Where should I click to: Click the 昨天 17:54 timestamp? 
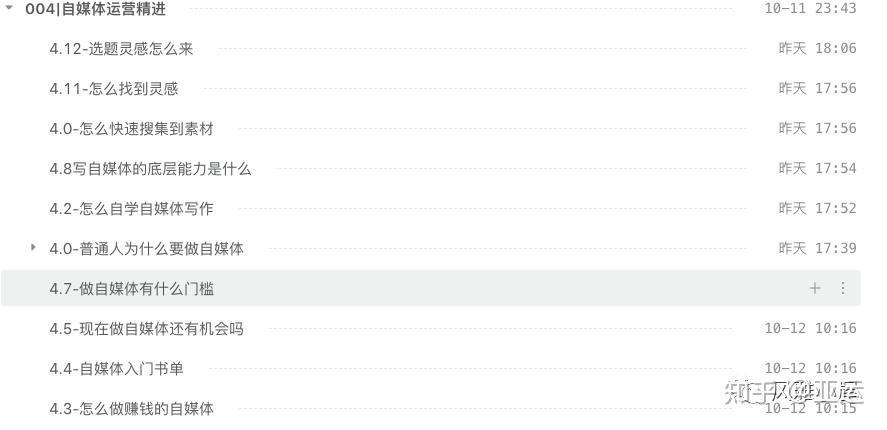point(817,168)
